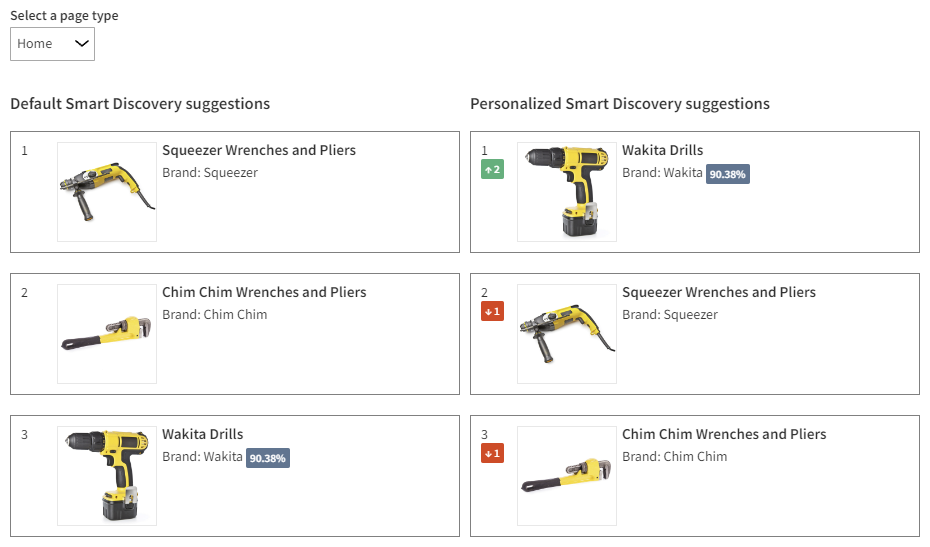Screen dimensions: 930x547
Task: Click the red down 1 badge on Squeezer
Action: click(x=491, y=312)
